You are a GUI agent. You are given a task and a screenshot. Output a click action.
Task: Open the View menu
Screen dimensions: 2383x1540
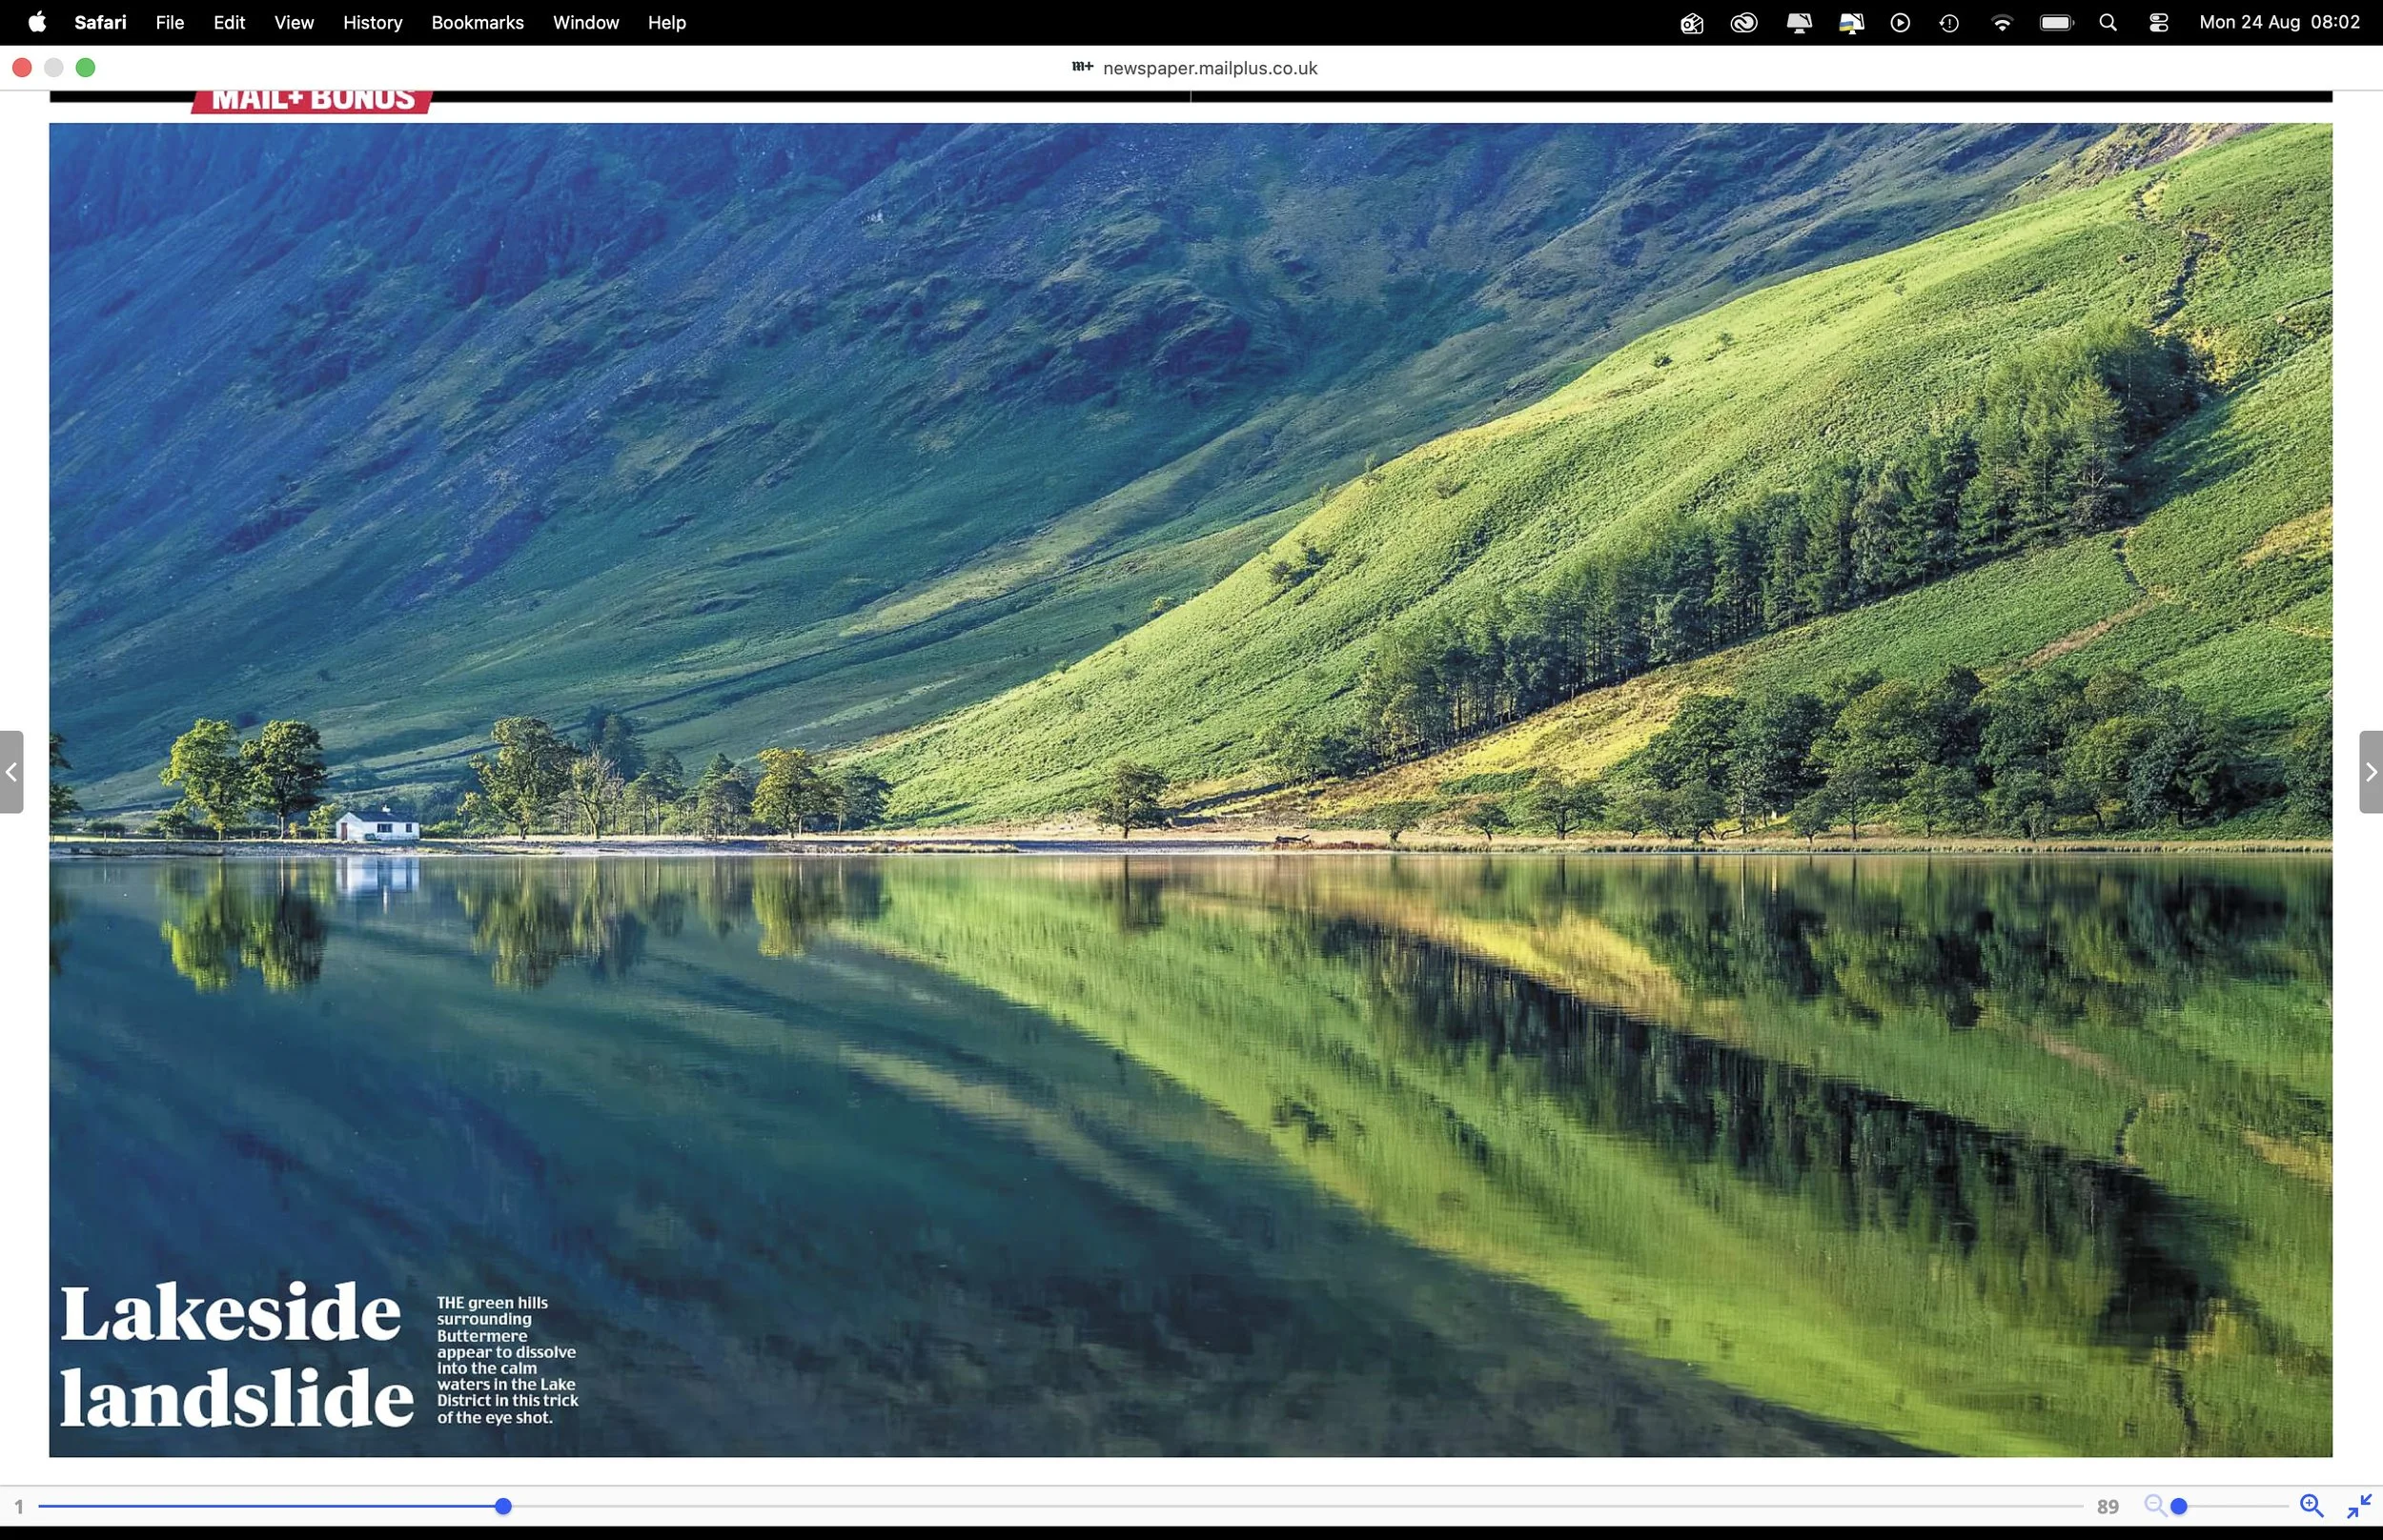(294, 22)
